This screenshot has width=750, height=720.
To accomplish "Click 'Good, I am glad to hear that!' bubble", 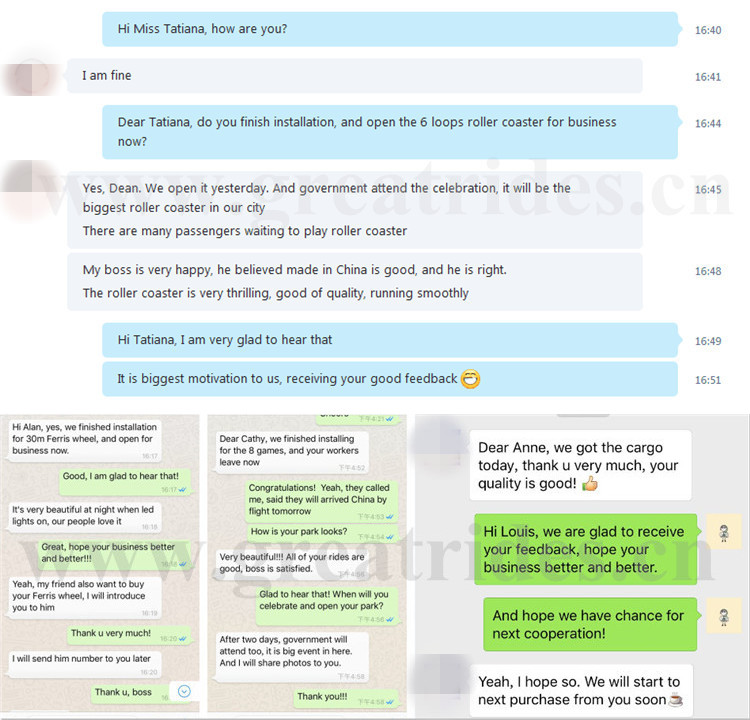I will pos(125,482).
